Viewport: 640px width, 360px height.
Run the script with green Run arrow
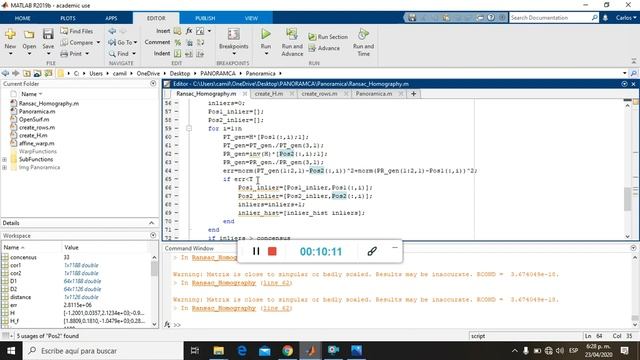tap(266, 34)
